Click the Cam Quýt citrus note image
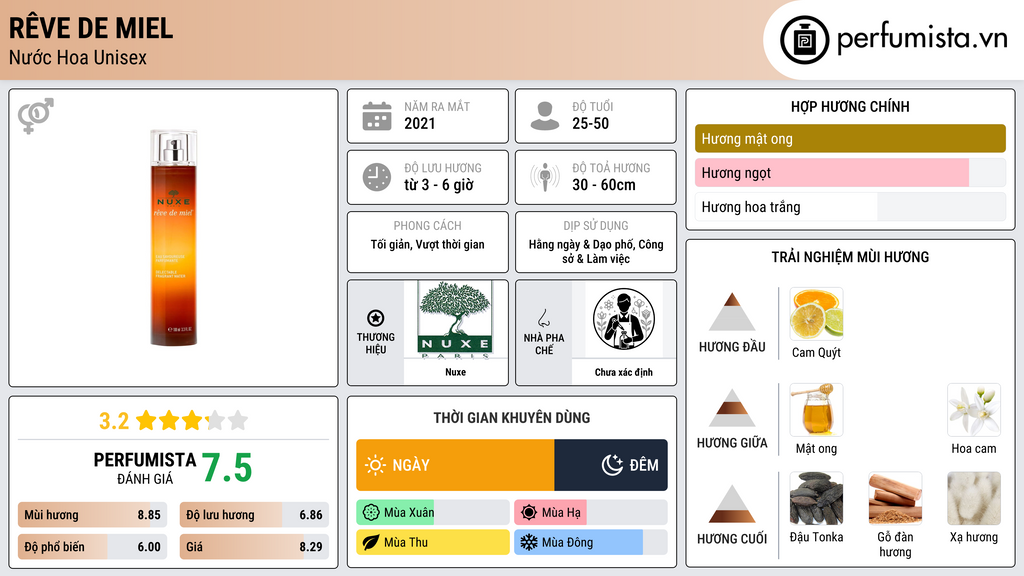 point(816,314)
